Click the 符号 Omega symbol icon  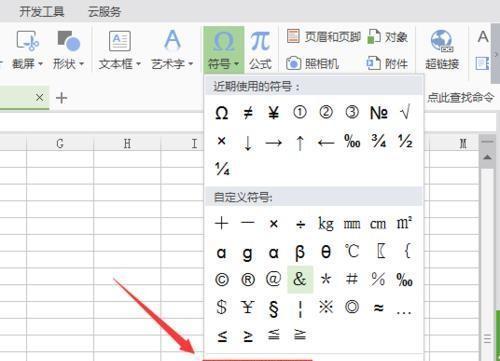(x=223, y=42)
